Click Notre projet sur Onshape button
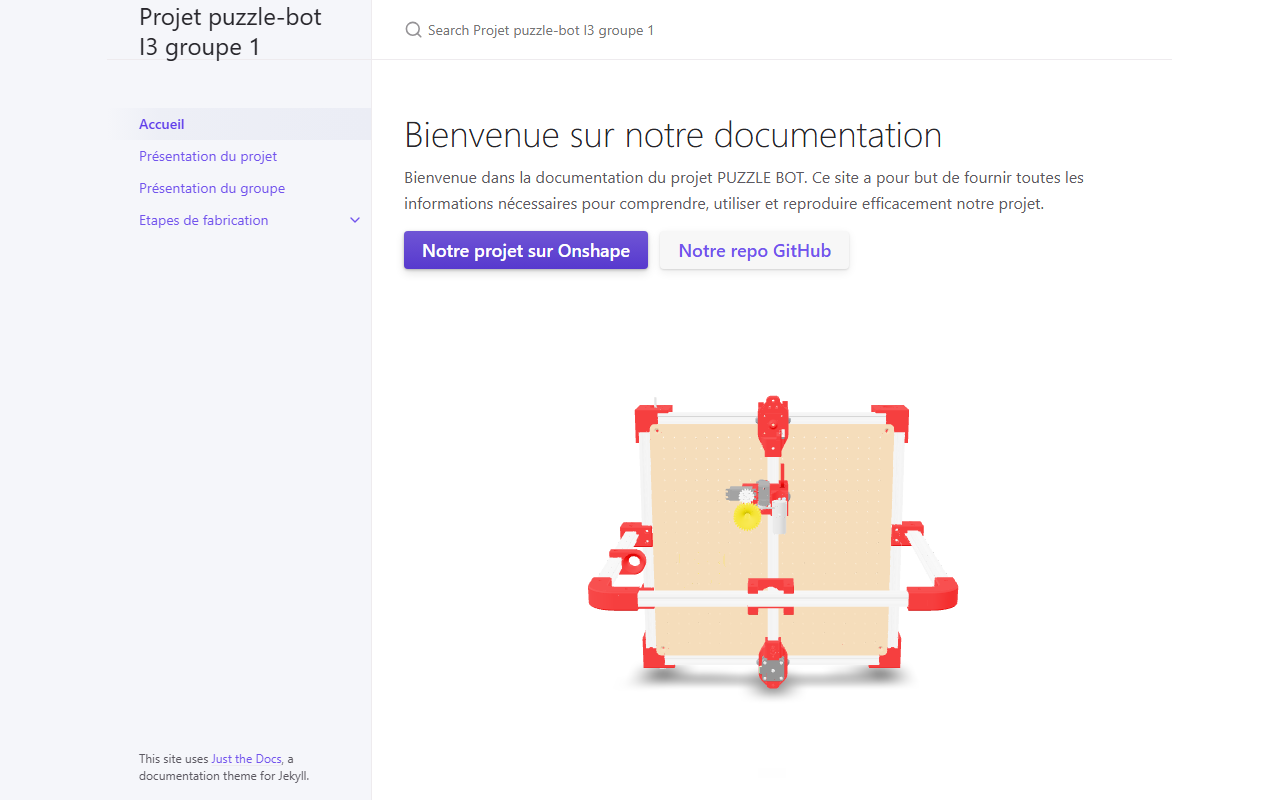 (x=526, y=251)
